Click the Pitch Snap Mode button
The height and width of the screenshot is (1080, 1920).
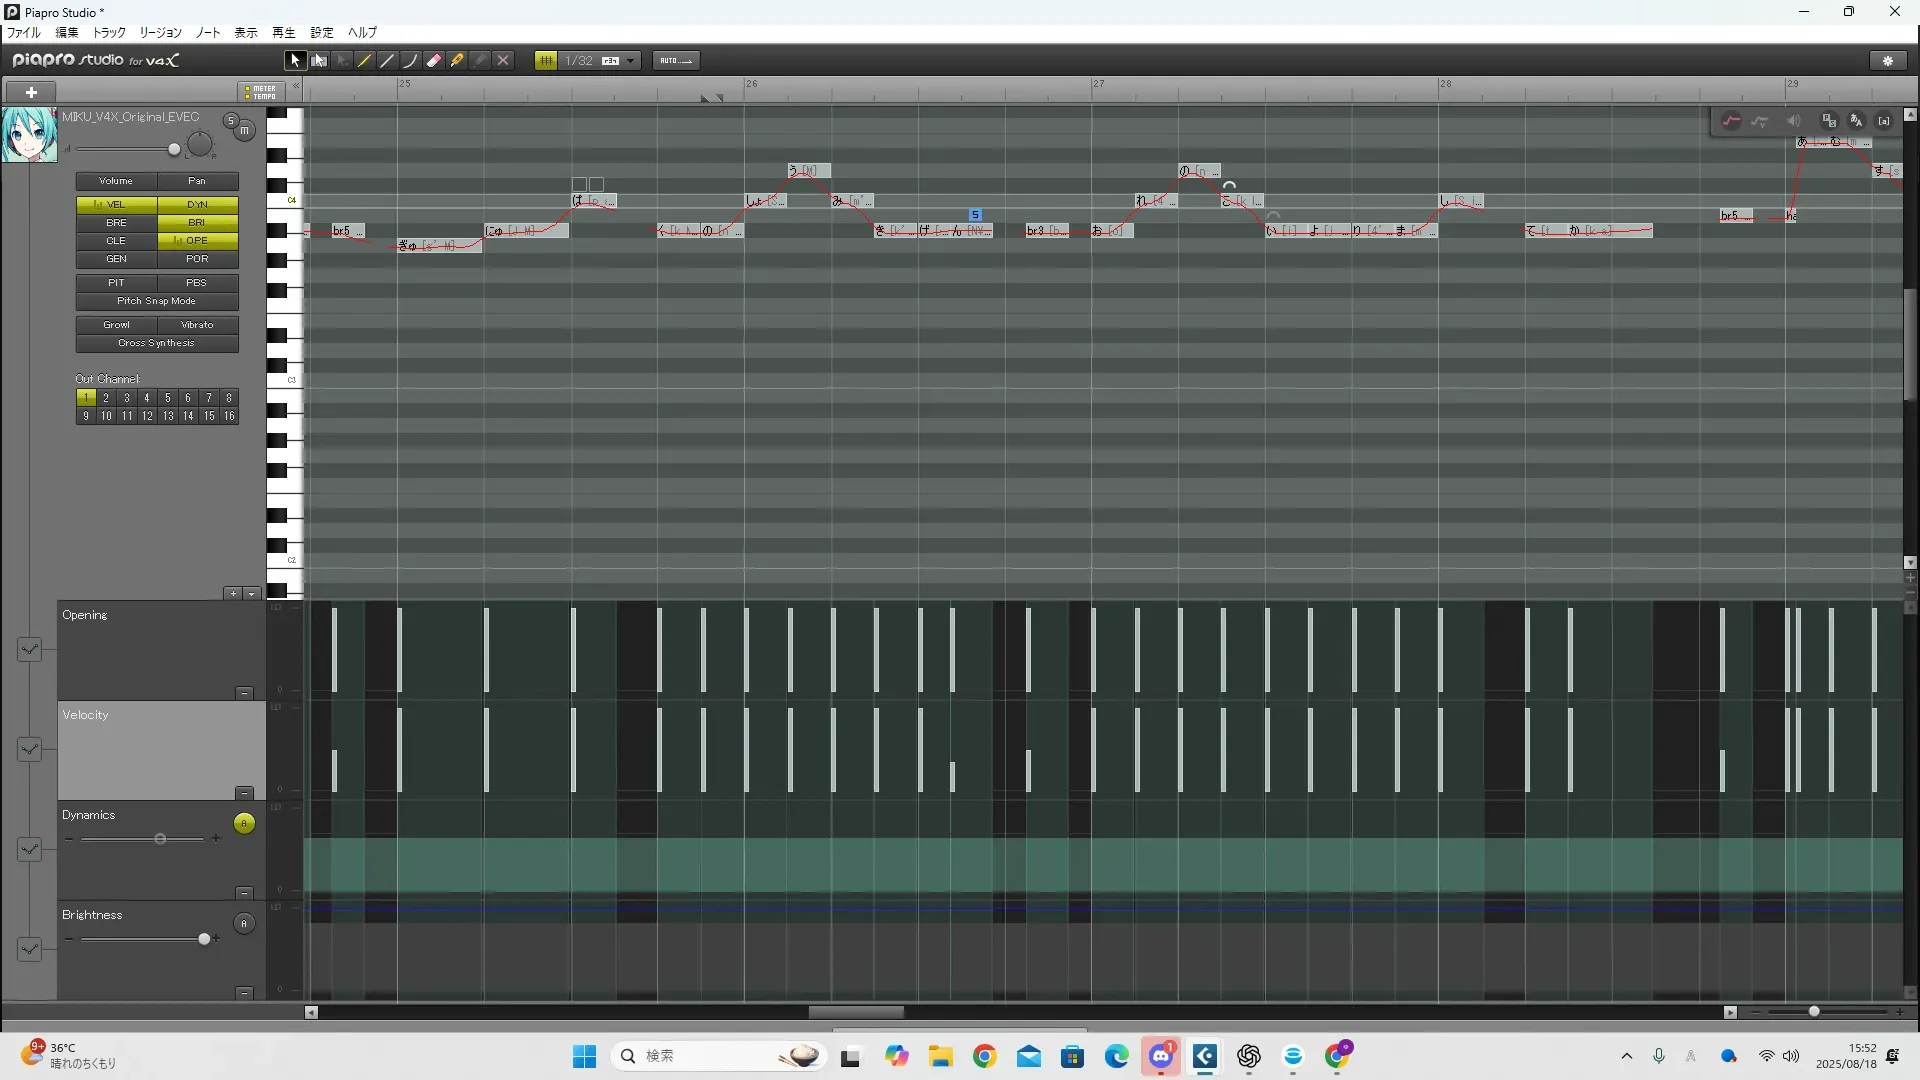point(157,301)
